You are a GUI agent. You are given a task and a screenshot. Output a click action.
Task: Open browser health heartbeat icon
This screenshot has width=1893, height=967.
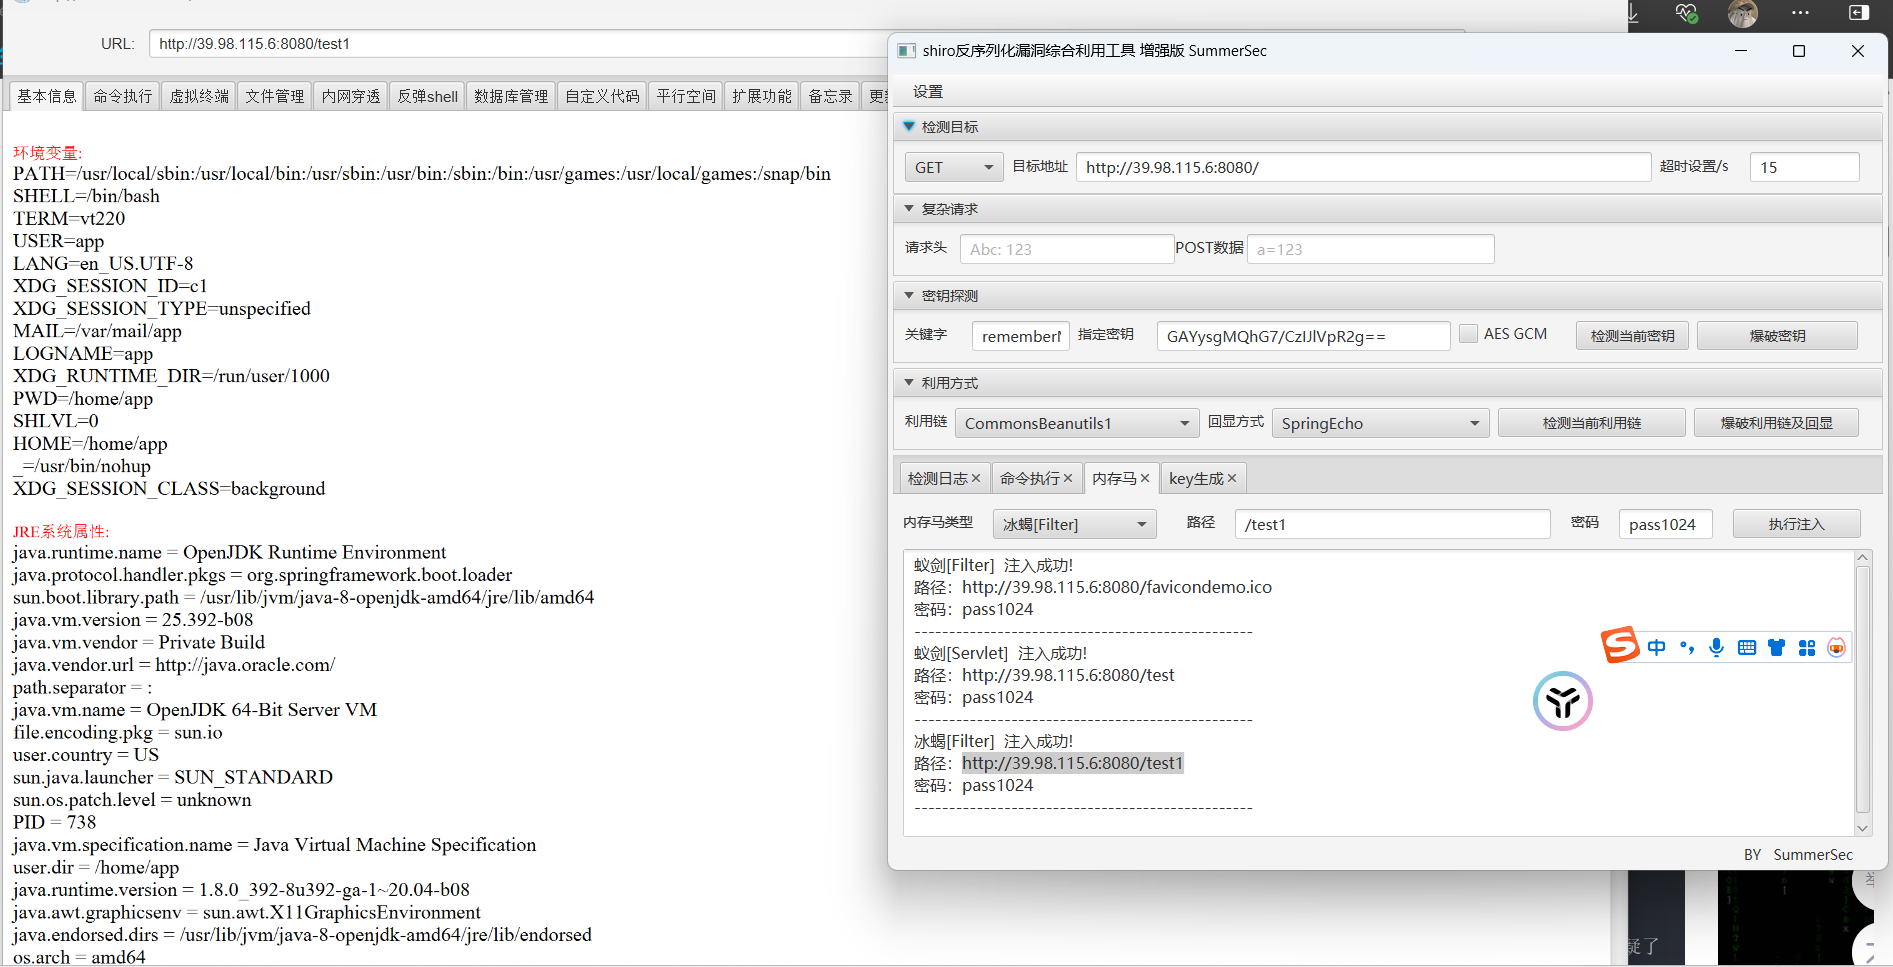coord(1686,12)
